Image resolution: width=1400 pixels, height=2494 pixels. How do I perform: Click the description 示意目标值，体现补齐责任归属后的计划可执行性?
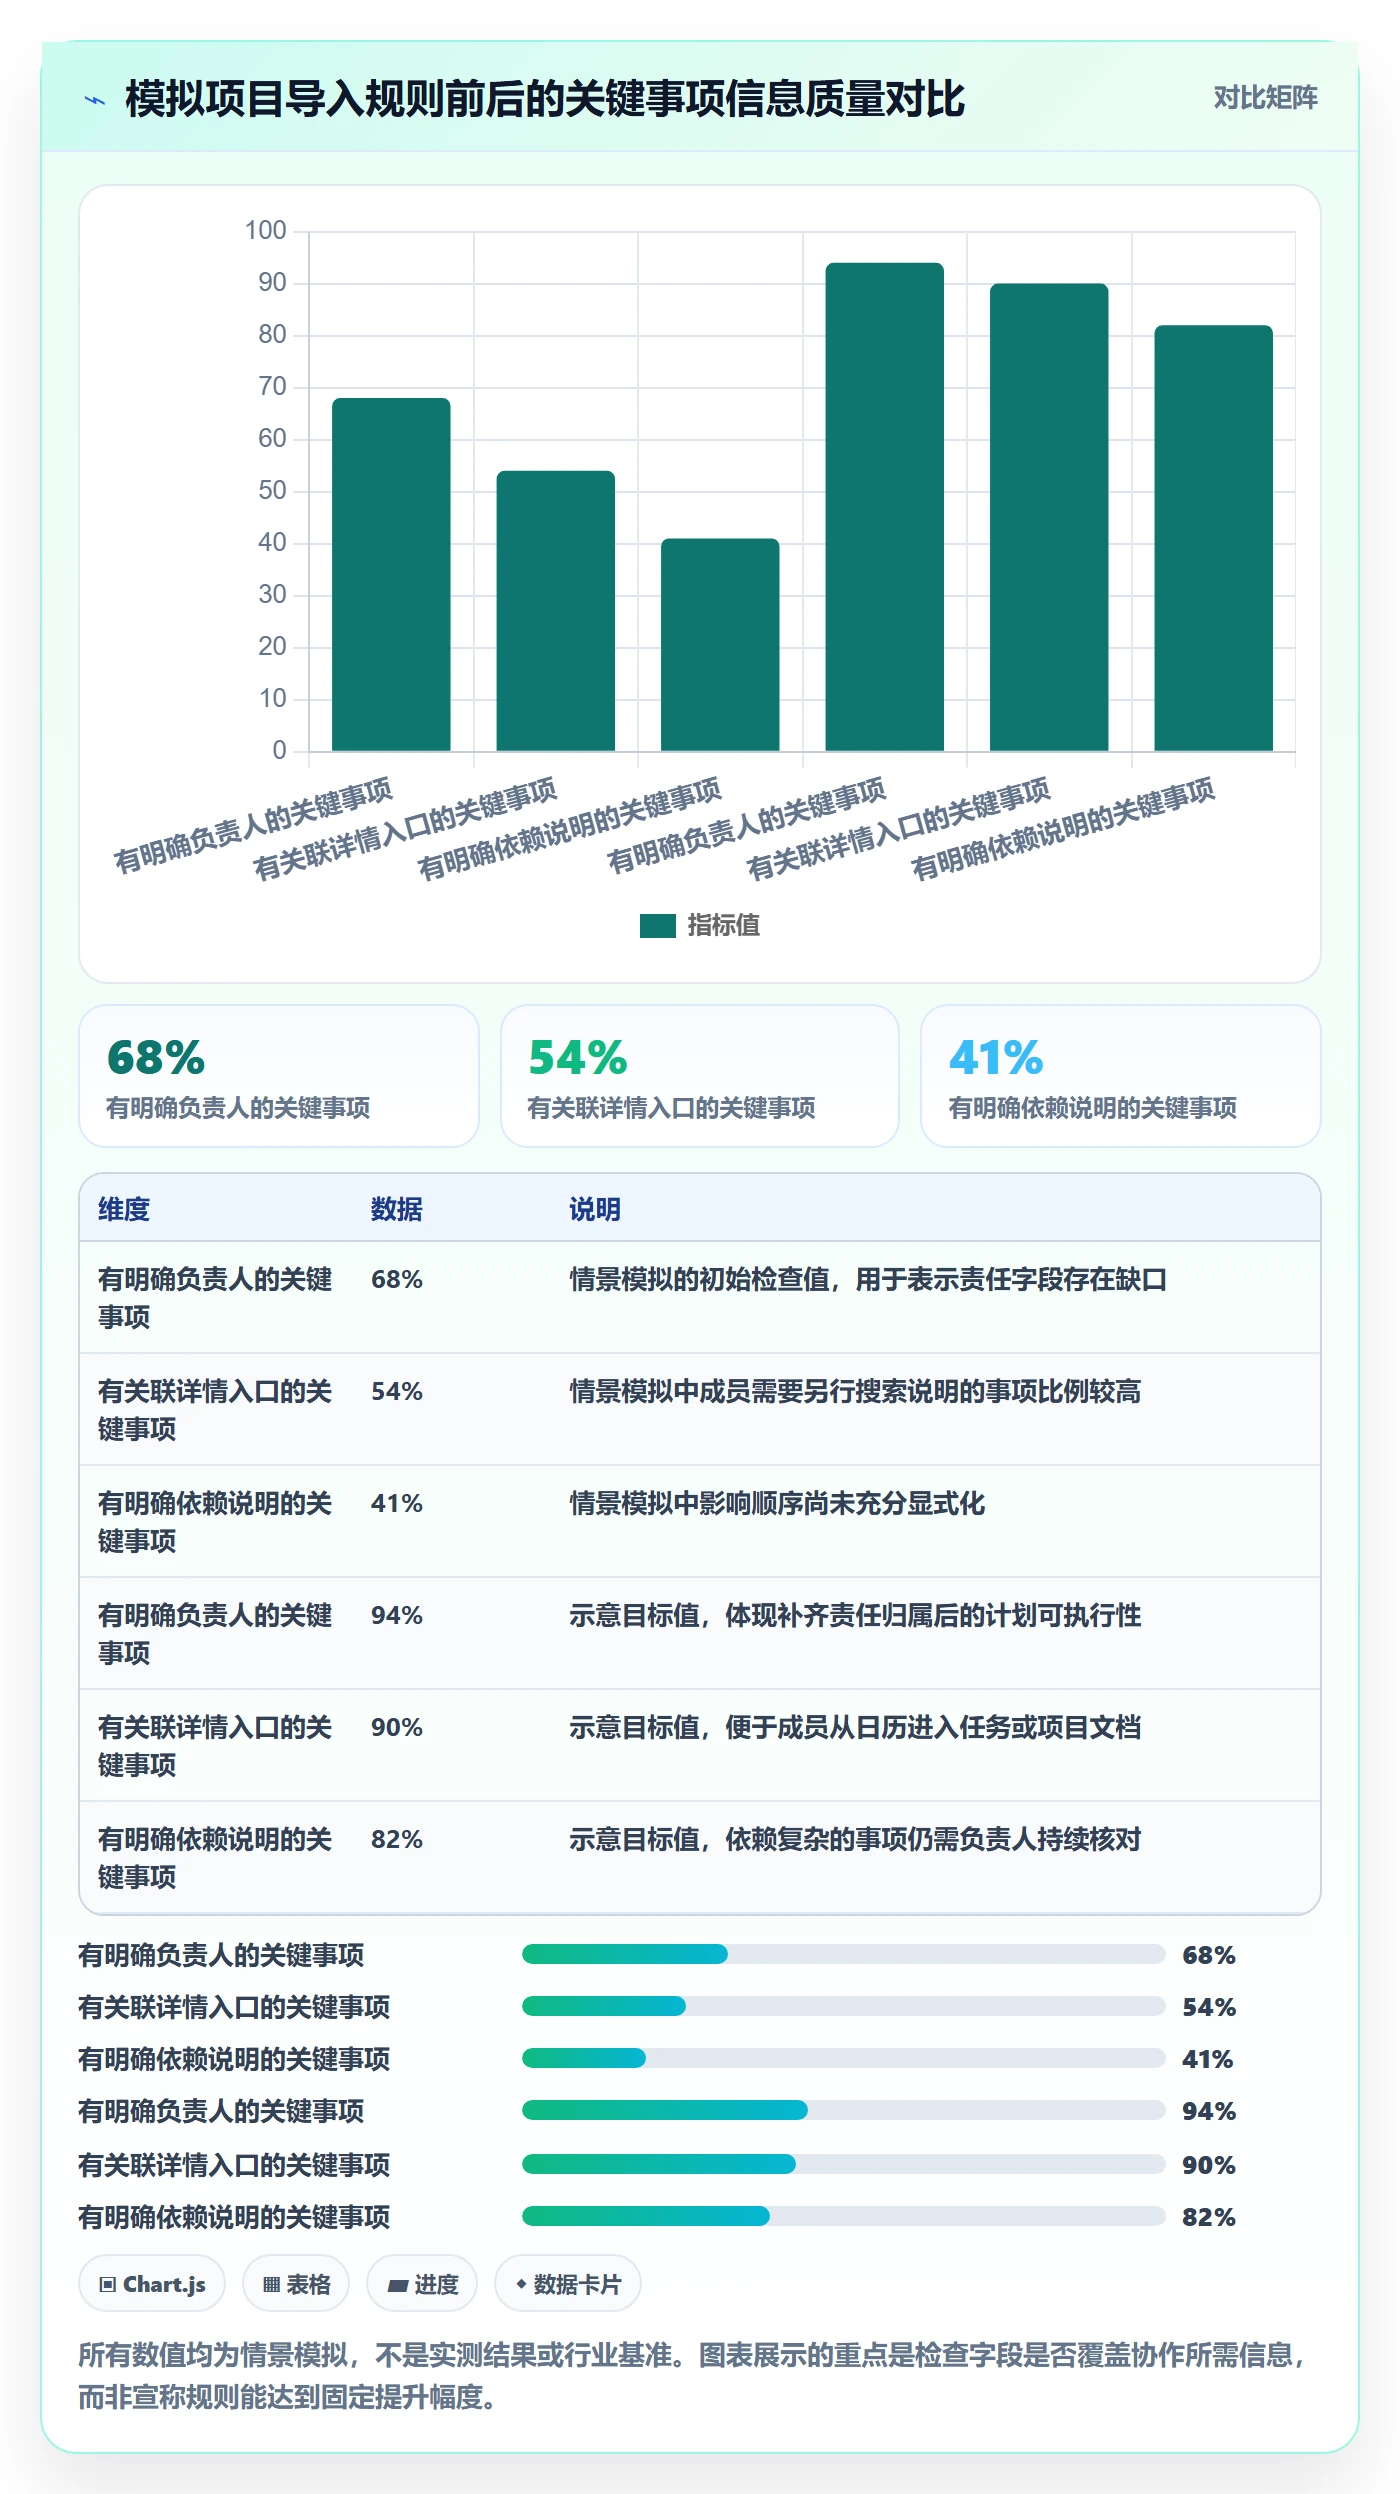click(x=855, y=1615)
